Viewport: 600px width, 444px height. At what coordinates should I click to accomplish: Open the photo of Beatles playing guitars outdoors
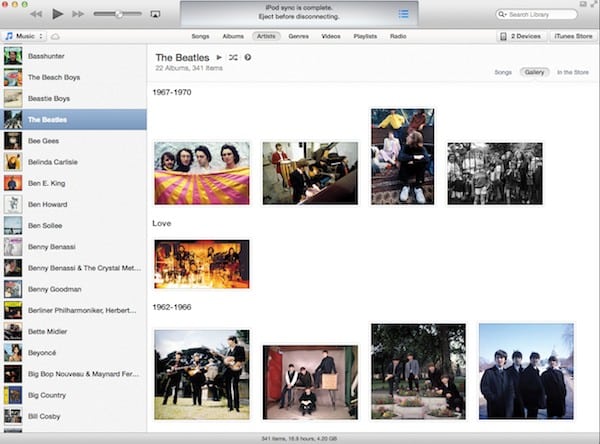202,375
